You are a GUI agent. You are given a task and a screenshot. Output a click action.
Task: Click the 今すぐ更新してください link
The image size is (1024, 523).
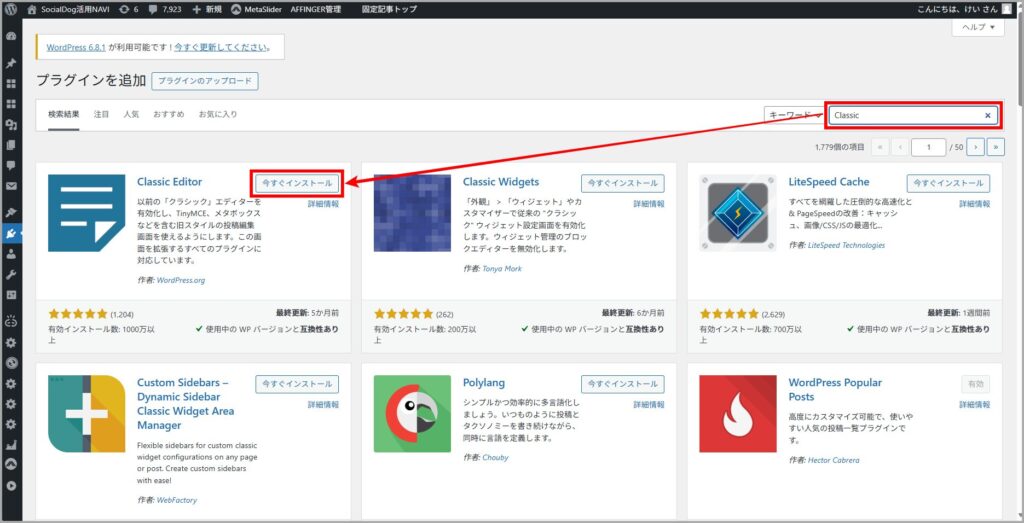220,48
